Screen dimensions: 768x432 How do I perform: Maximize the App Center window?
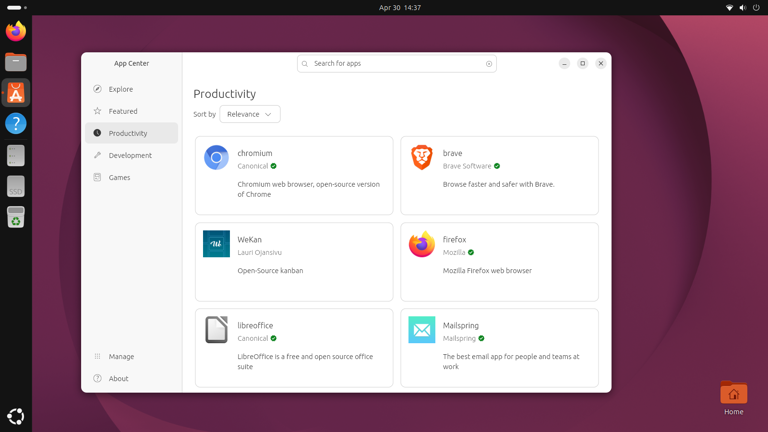(582, 64)
